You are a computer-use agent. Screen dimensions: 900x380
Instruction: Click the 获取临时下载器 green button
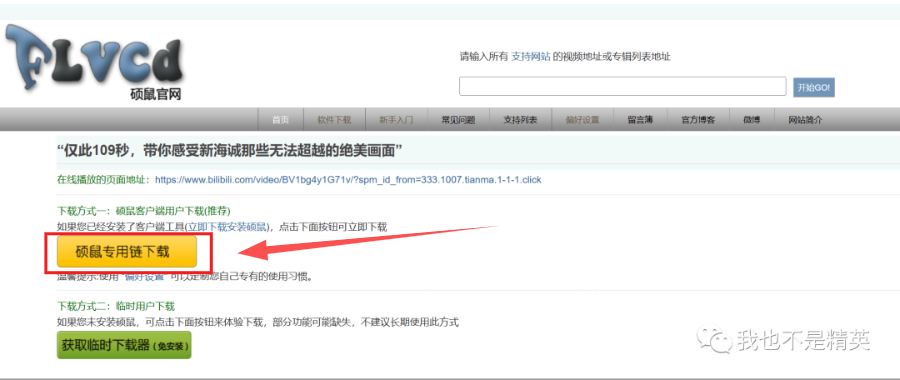point(124,345)
